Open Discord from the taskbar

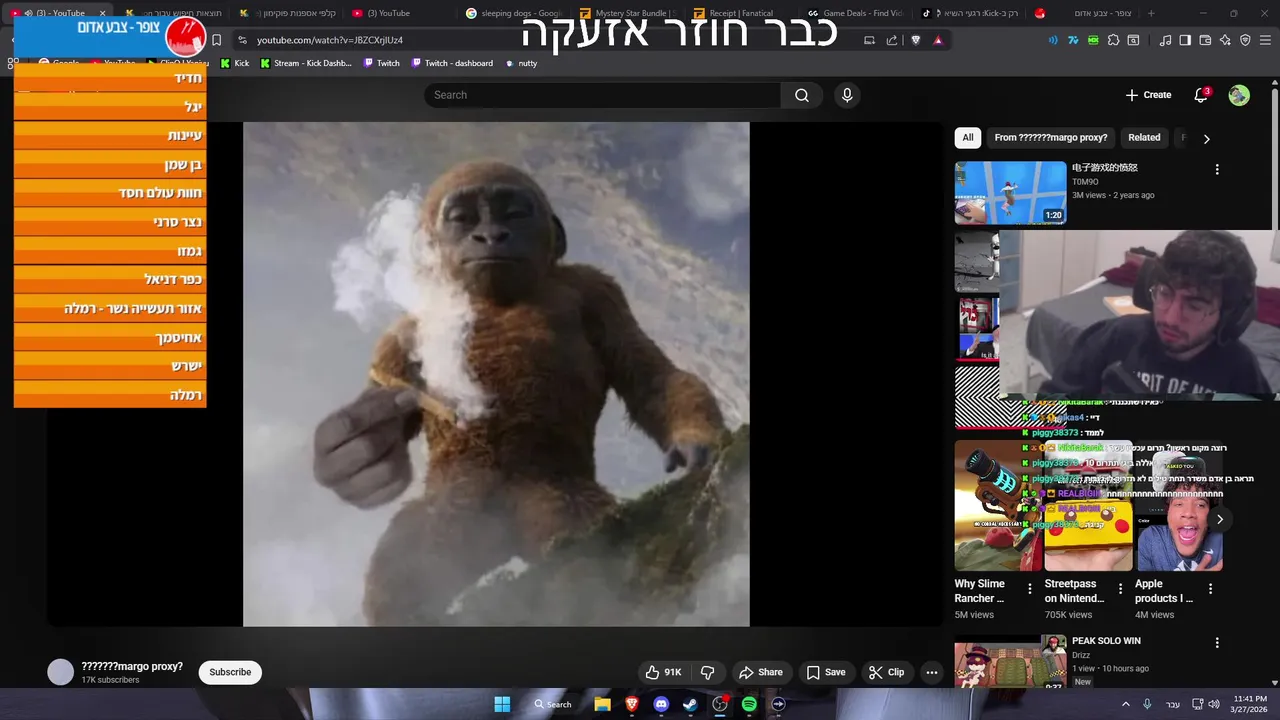click(661, 704)
